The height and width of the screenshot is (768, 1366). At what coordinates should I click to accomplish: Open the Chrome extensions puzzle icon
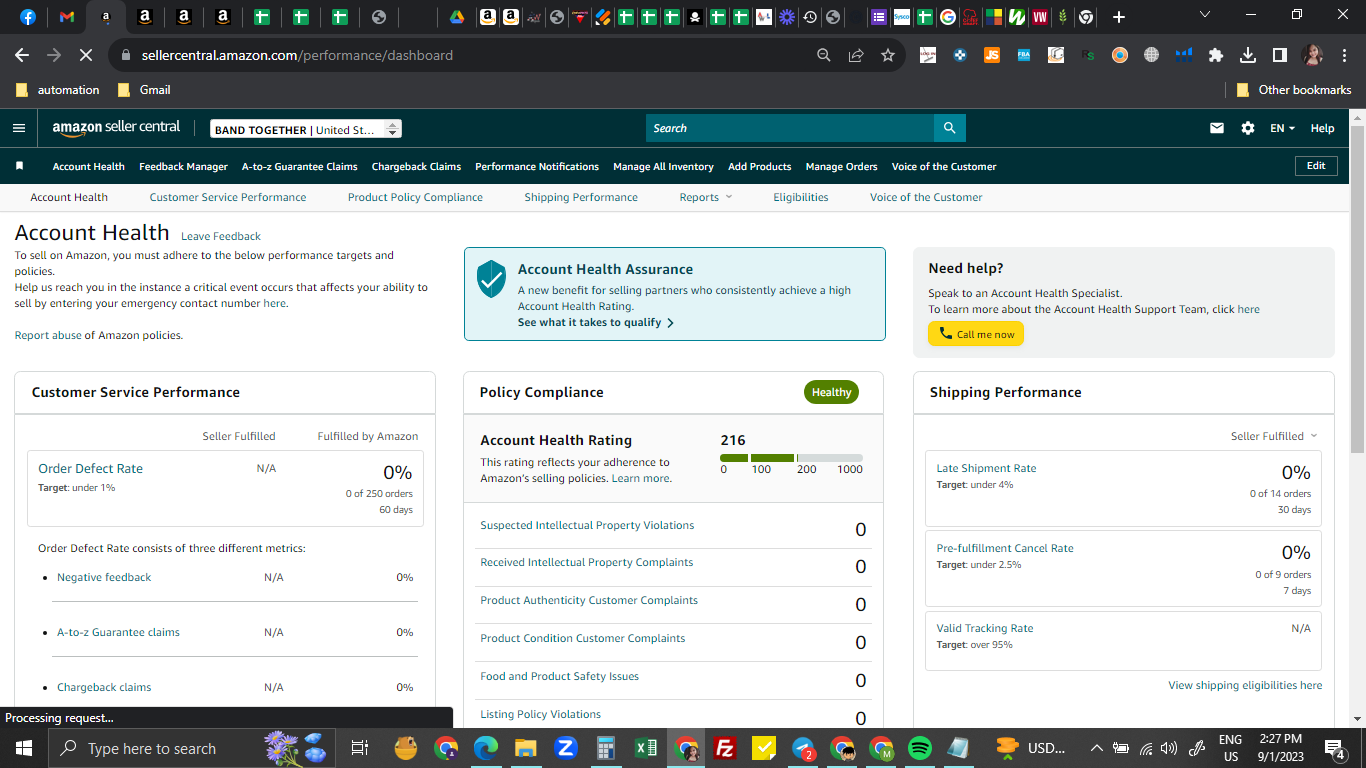1216,55
